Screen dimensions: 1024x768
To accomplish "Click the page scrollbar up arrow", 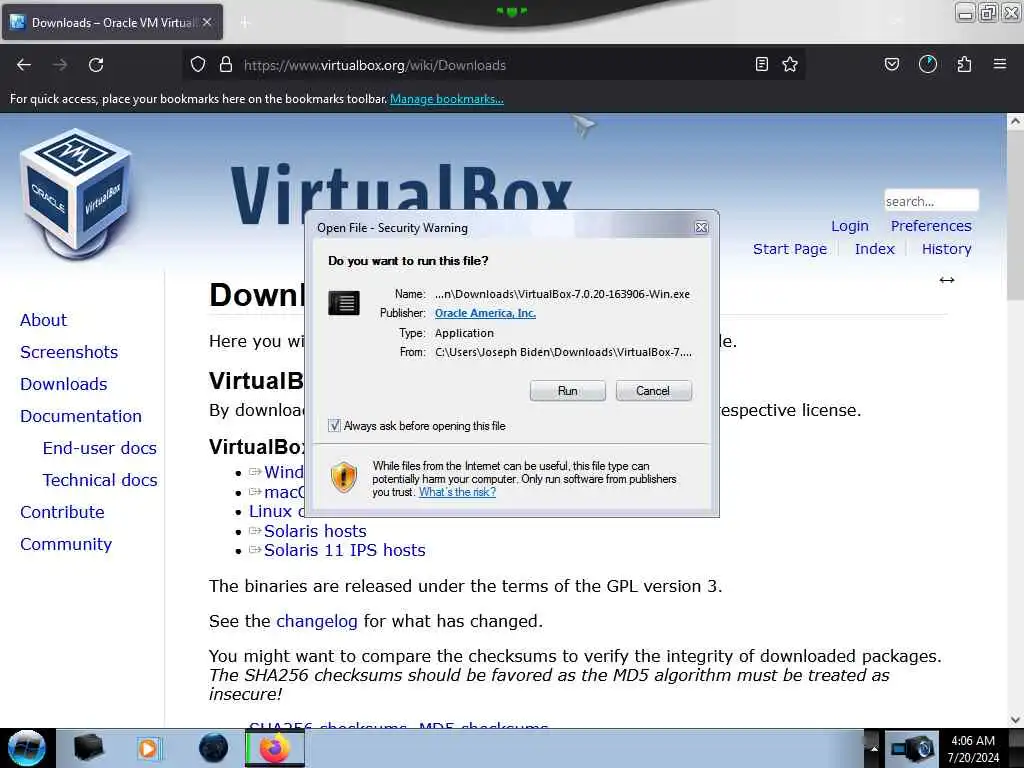I will (1015, 121).
